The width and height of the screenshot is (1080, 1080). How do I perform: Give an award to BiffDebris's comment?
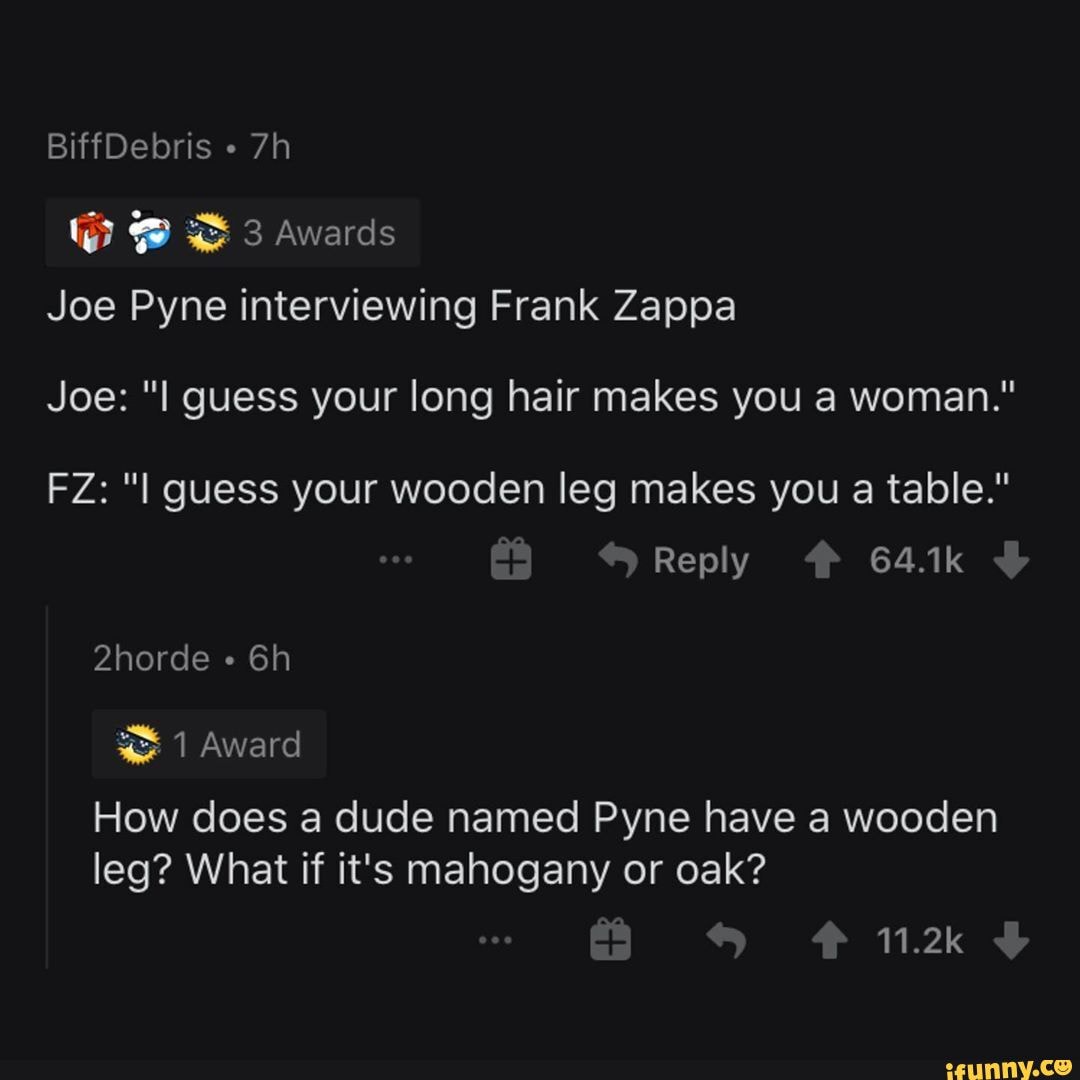510,559
